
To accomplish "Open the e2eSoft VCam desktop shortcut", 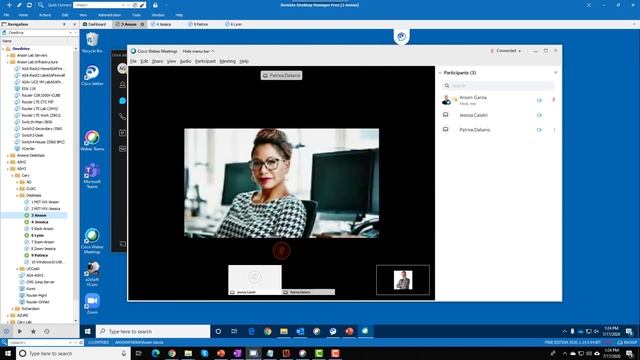I will point(92,273).
